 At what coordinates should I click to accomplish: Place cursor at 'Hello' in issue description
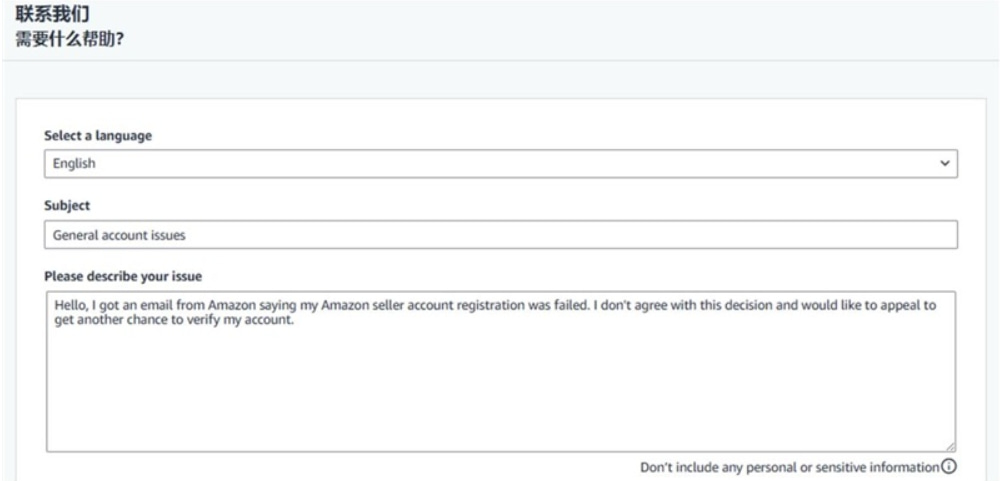[68, 306]
